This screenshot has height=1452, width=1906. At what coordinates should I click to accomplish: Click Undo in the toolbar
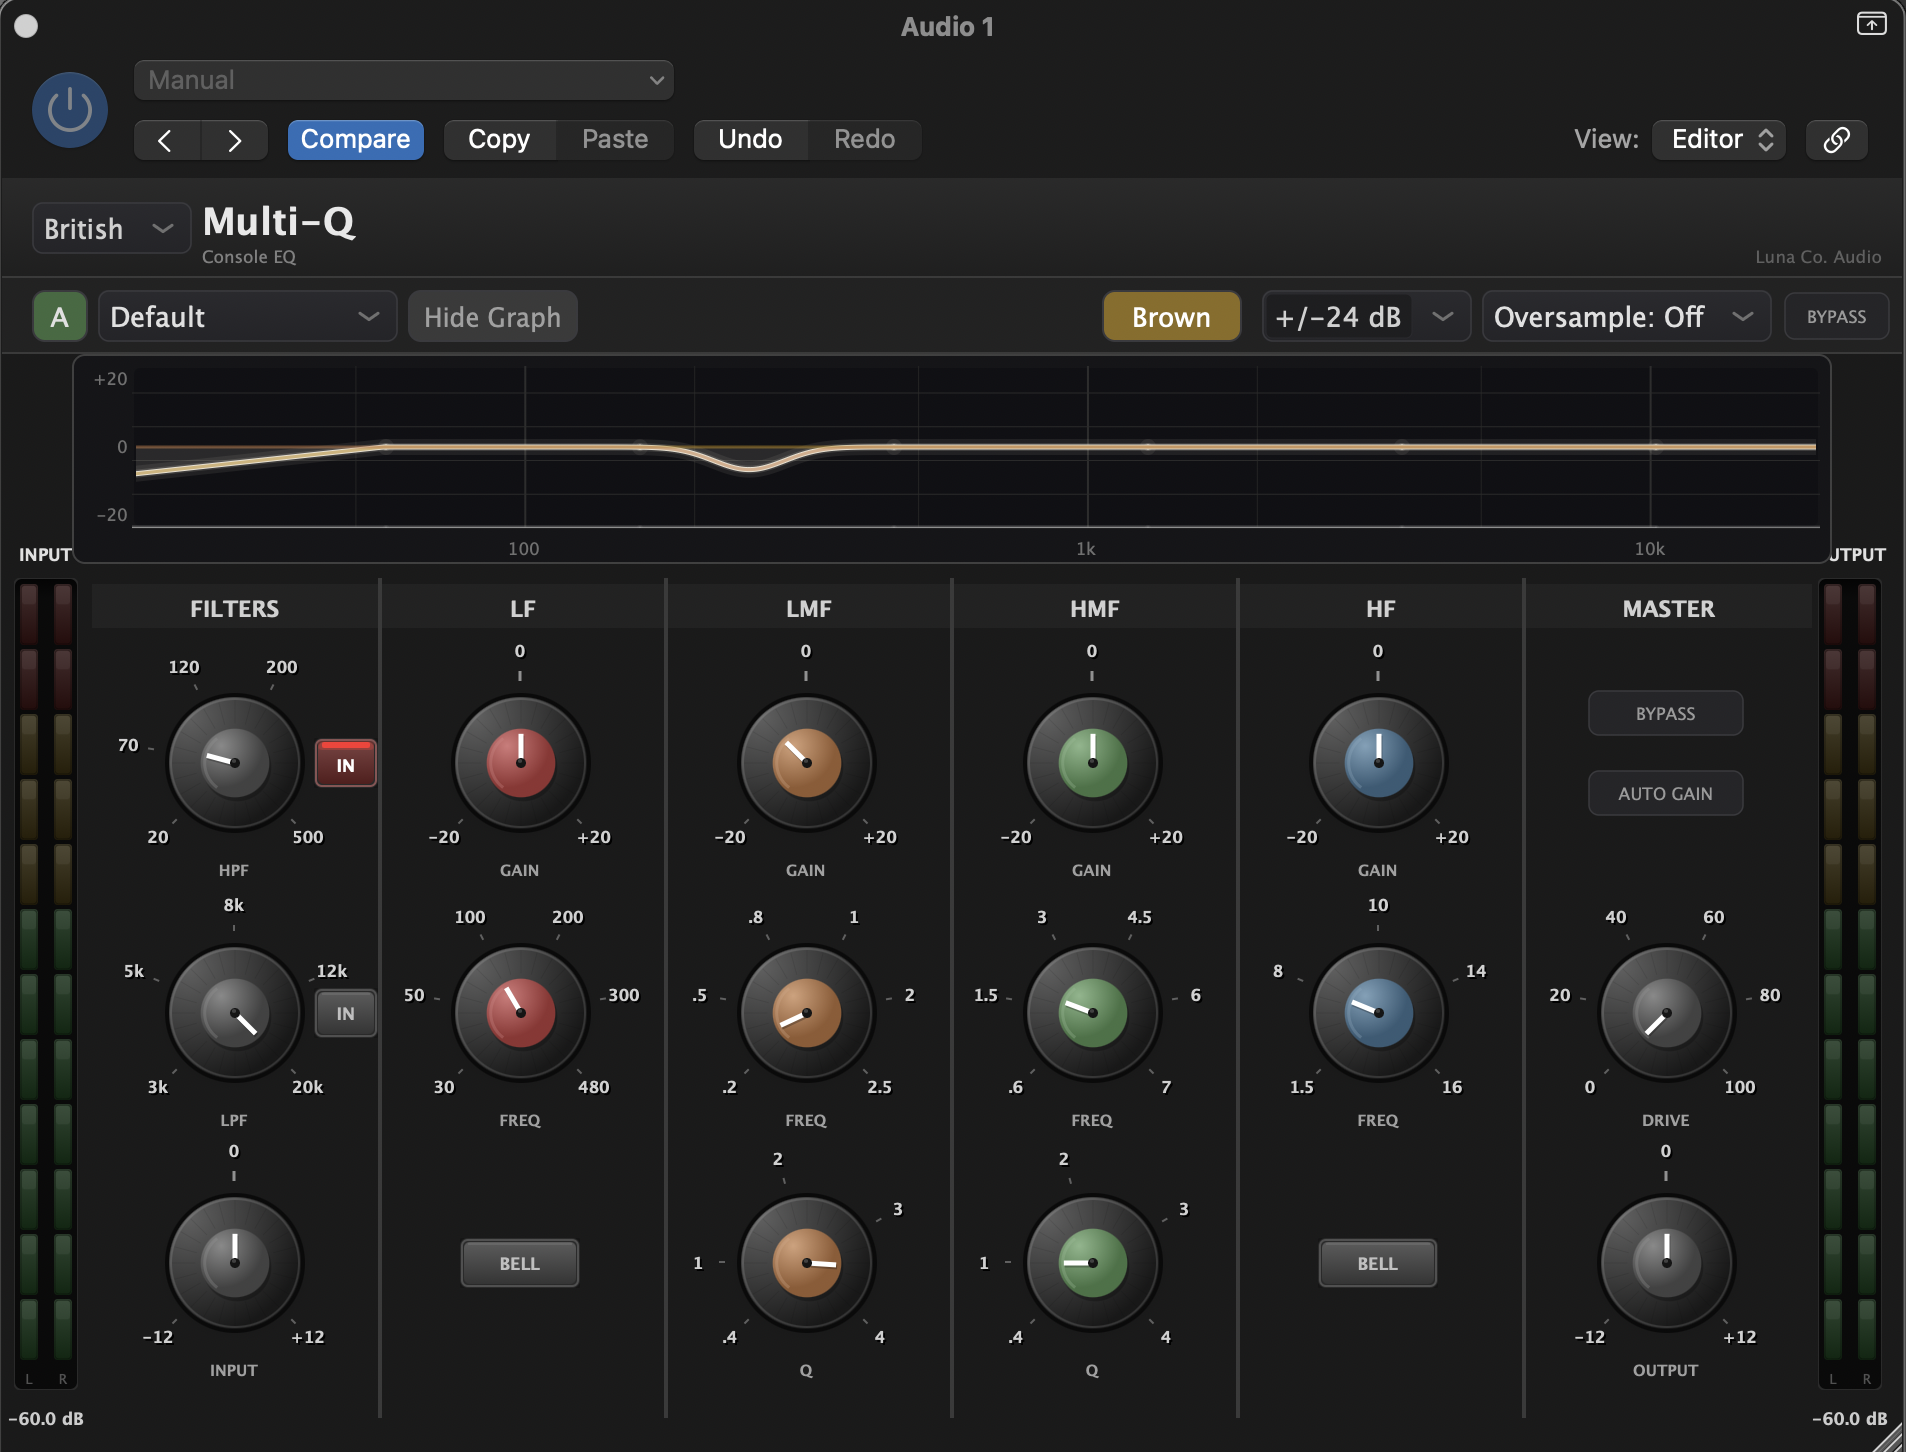click(x=750, y=139)
